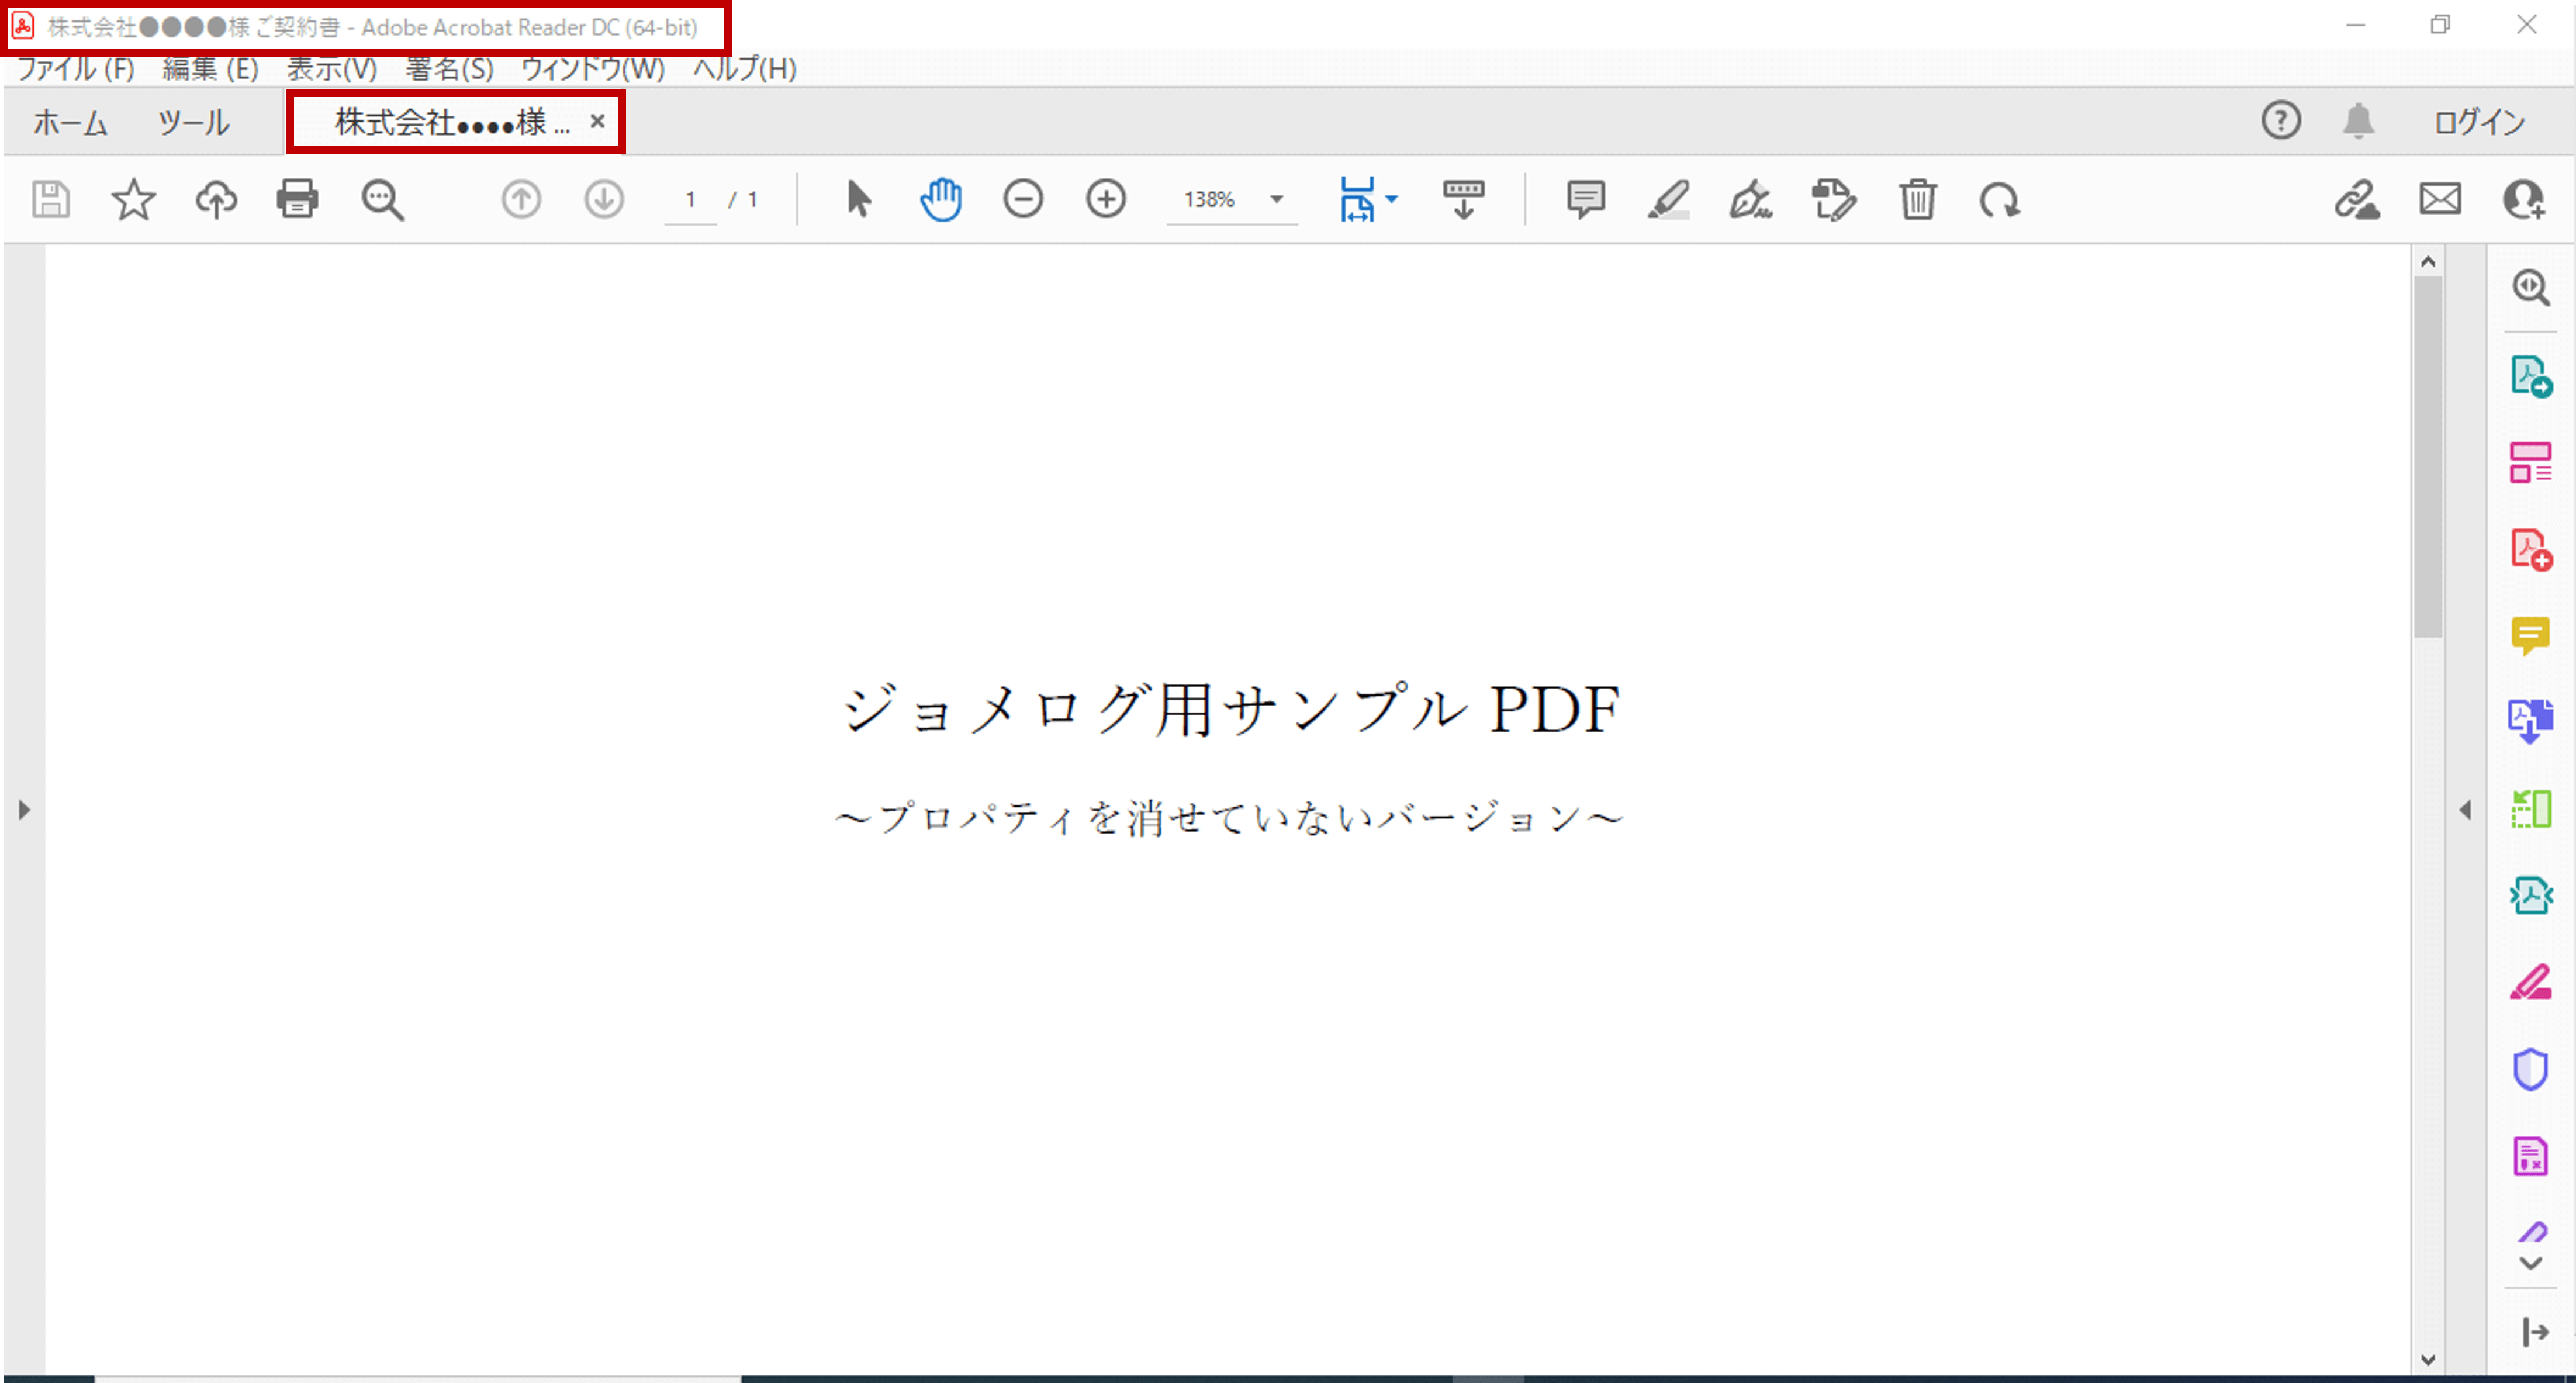
Task: Open the zoom percentage dropdown
Action: tap(1277, 200)
